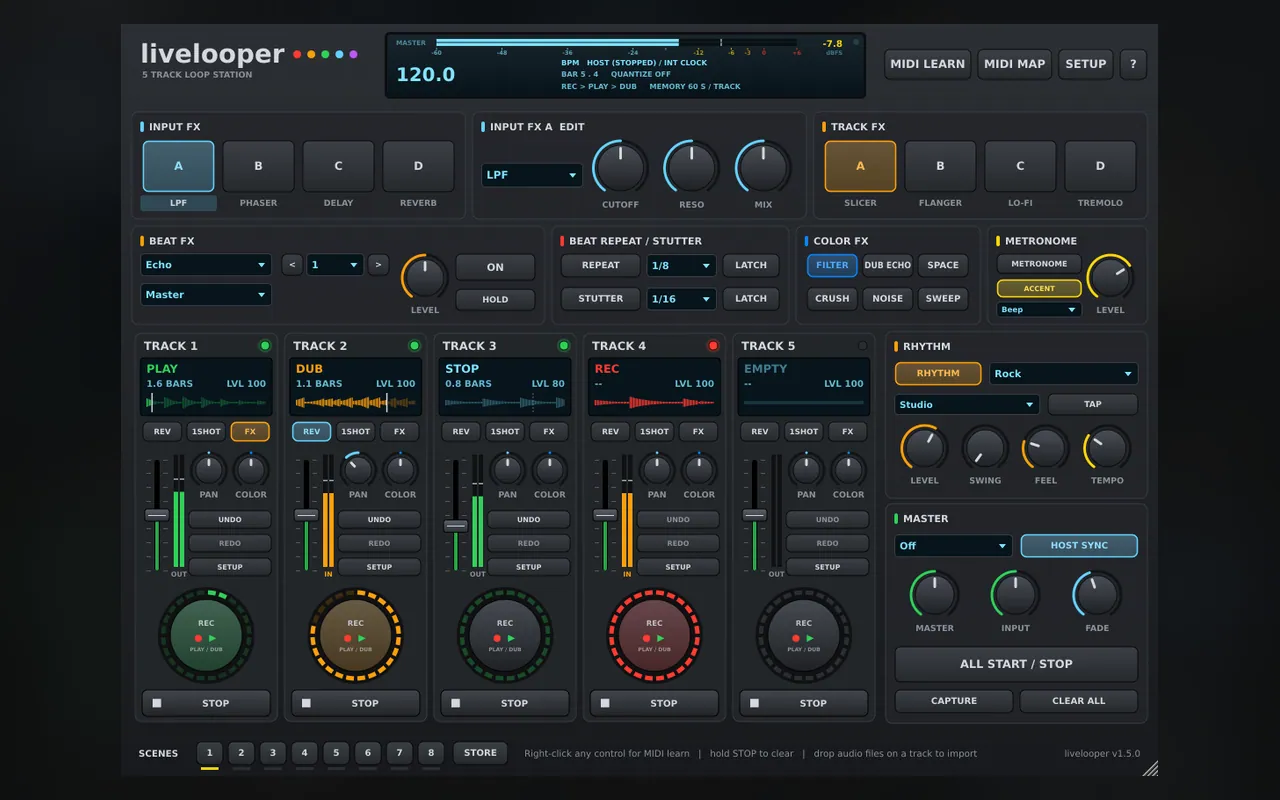Click the Metronome LEVEL knob

tap(1110, 279)
